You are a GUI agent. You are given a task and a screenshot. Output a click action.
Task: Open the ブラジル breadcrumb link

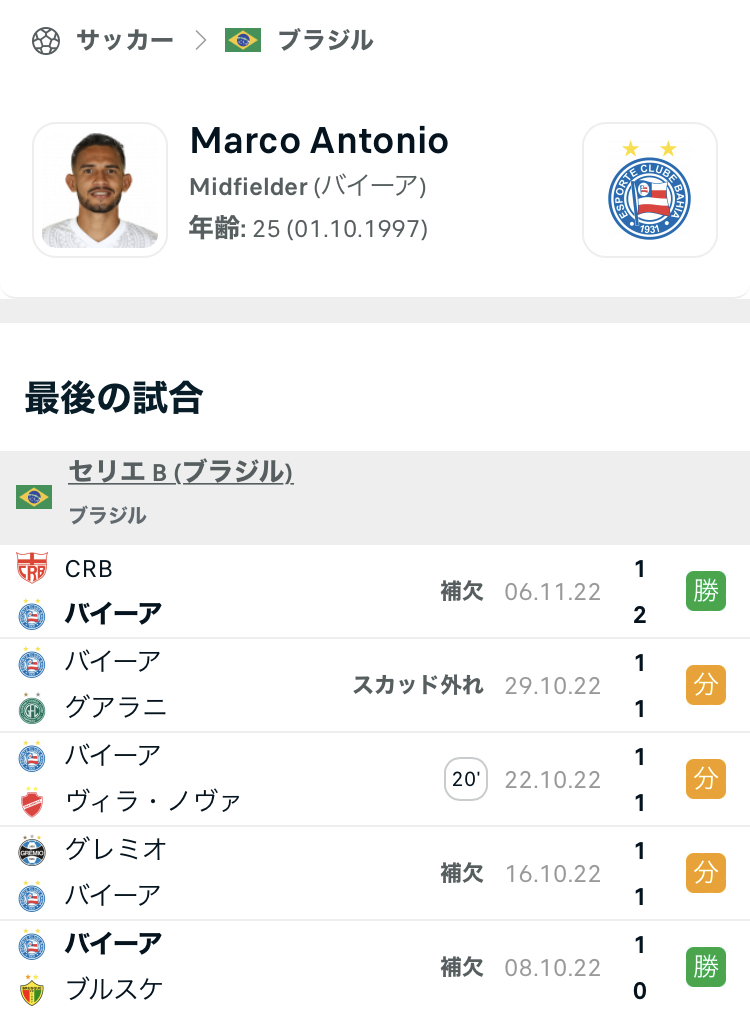(325, 40)
